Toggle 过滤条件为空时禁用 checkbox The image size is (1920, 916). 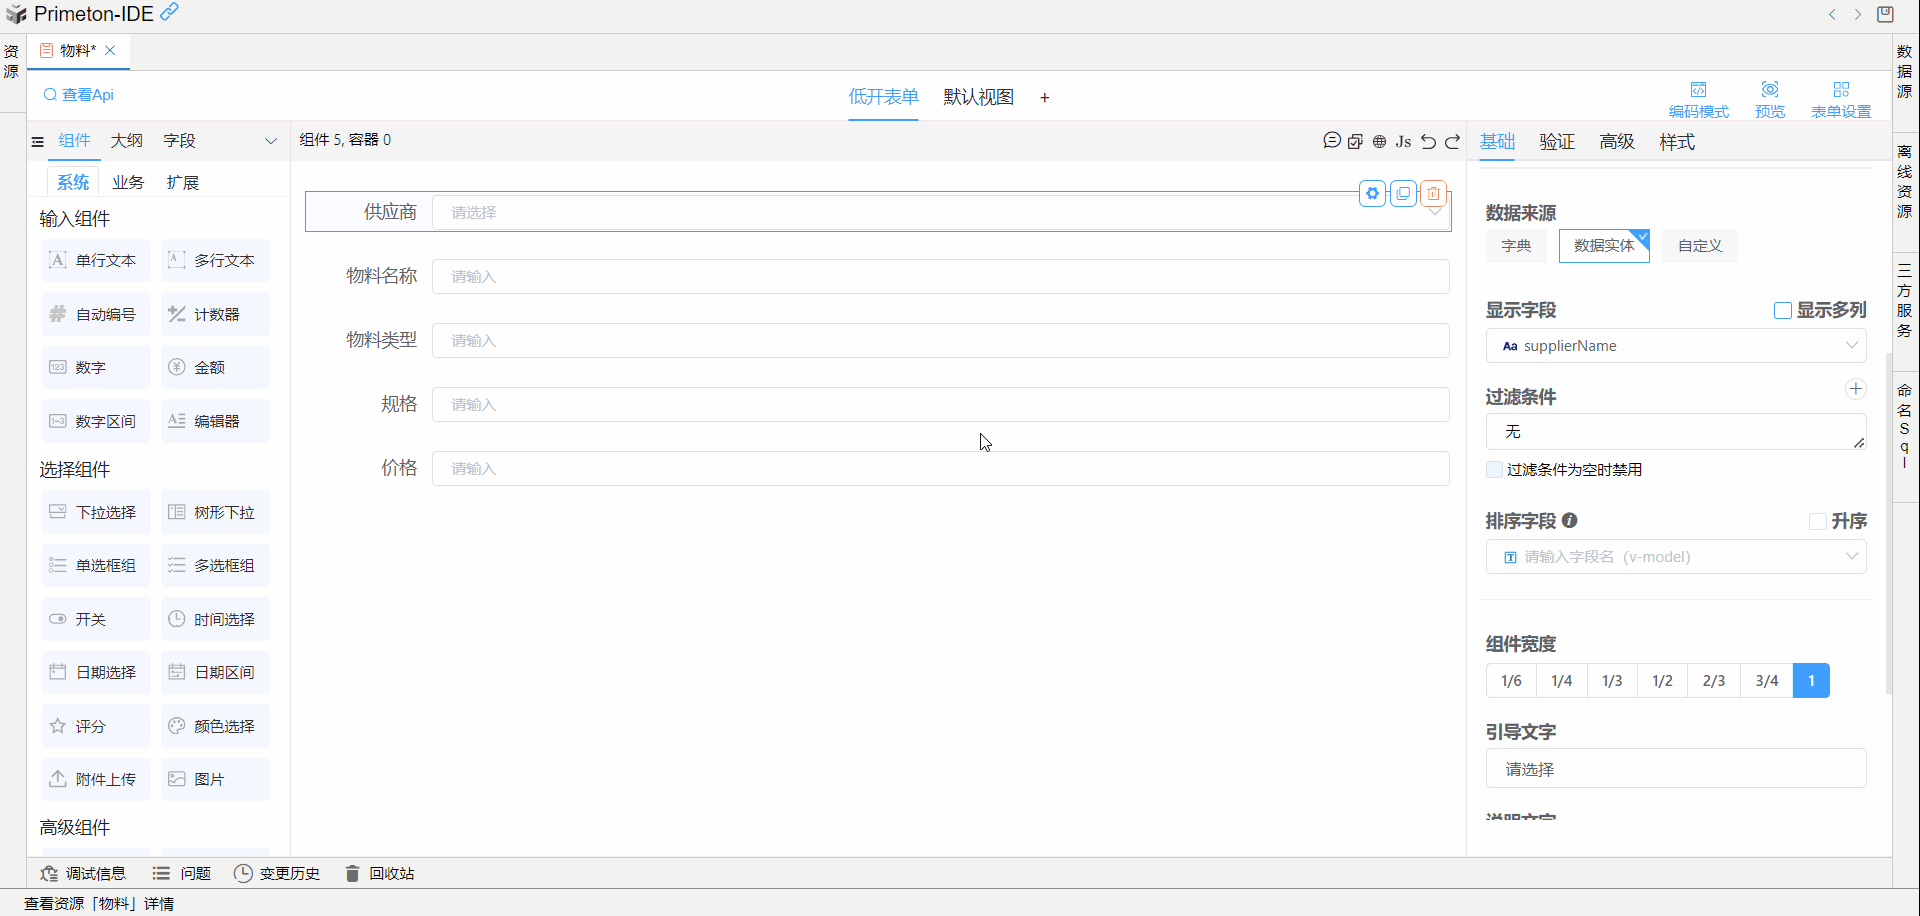(1495, 470)
